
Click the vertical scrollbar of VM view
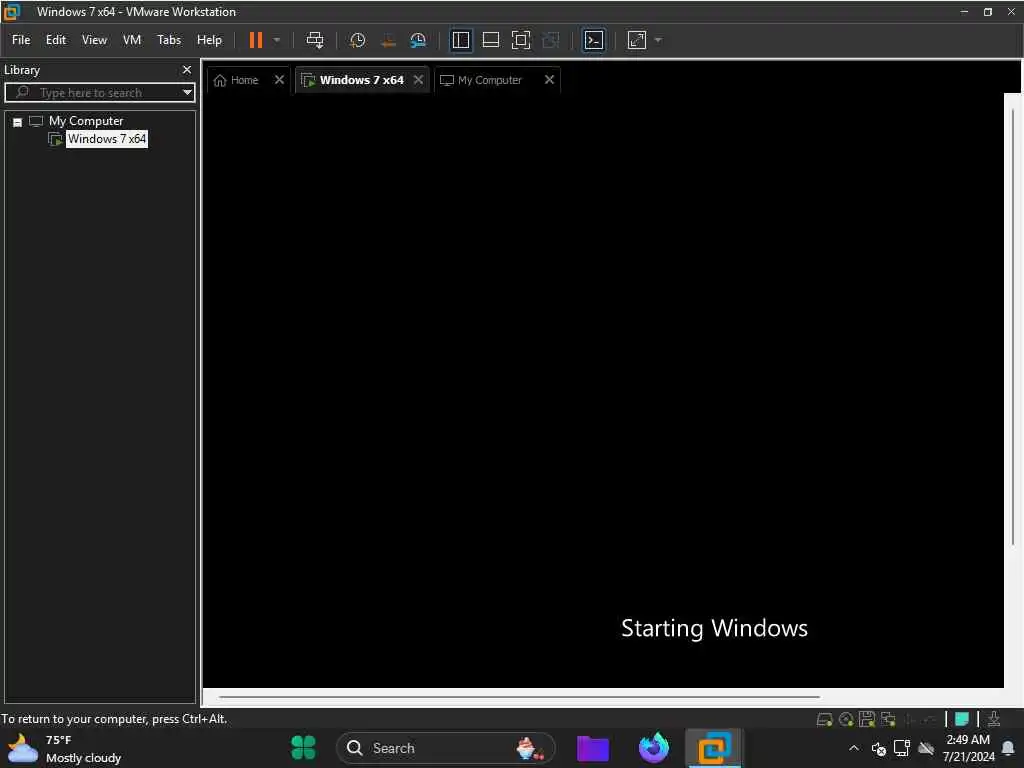tap(1013, 327)
